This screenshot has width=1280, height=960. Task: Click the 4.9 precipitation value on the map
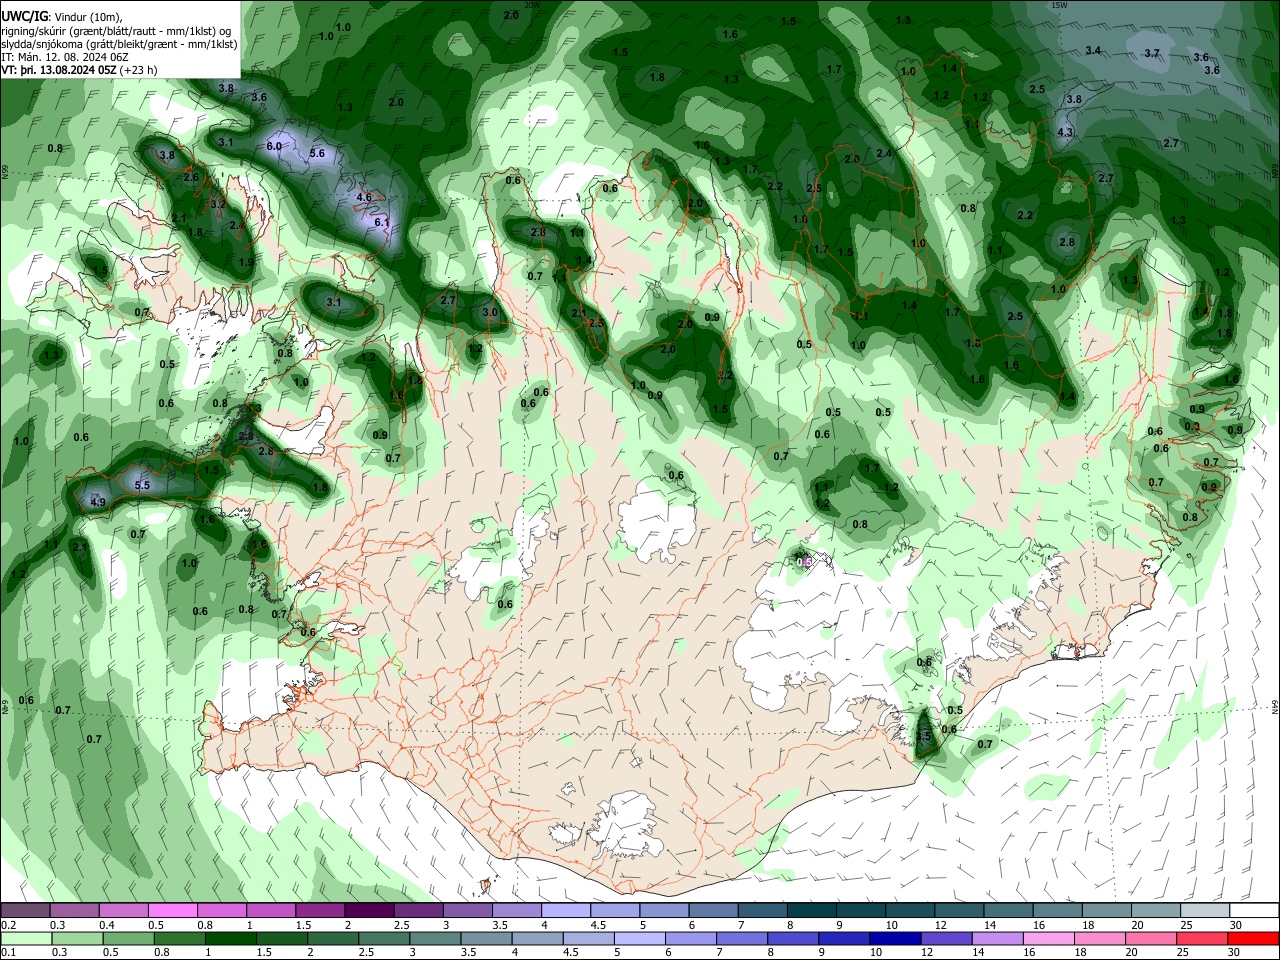pyautogui.click(x=98, y=502)
